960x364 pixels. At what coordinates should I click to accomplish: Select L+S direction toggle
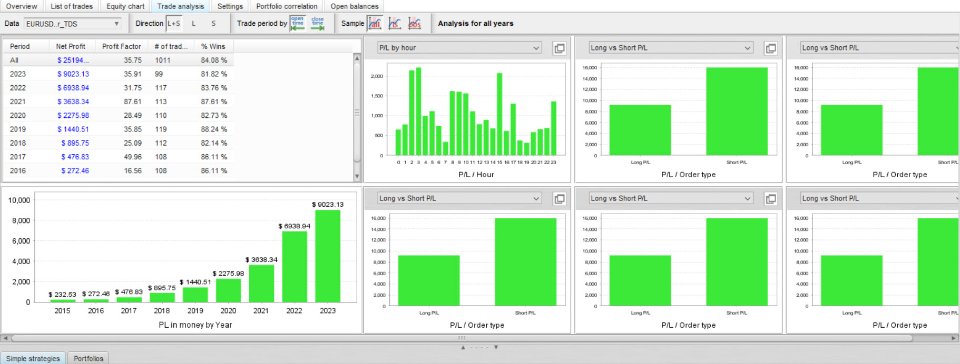click(x=174, y=24)
